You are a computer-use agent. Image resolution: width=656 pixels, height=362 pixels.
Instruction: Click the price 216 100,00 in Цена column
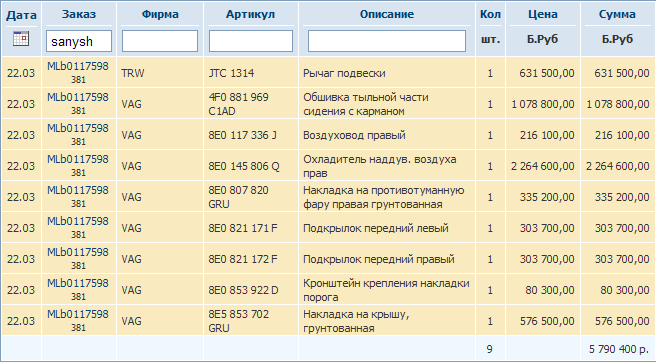(547, 135)
